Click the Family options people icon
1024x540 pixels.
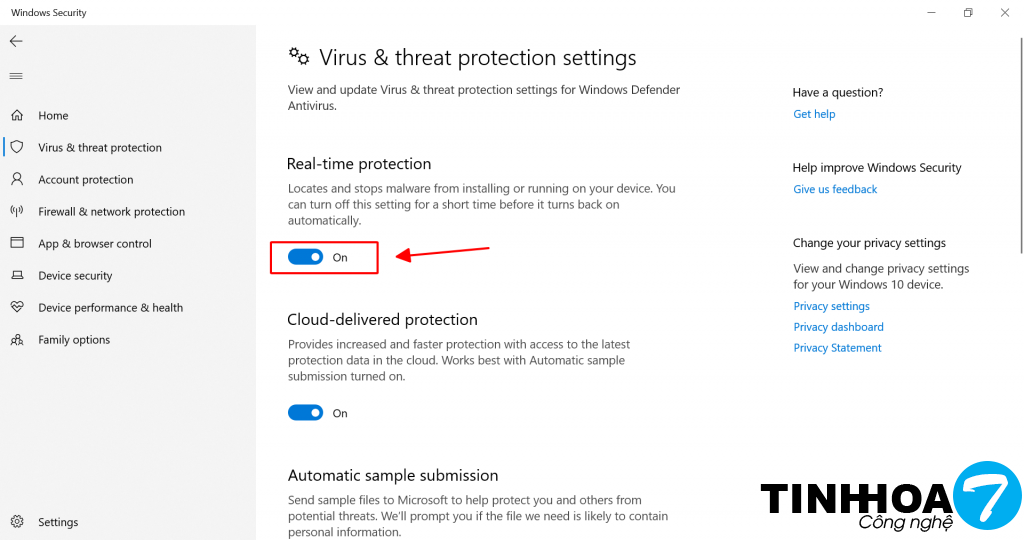[17, 340]
